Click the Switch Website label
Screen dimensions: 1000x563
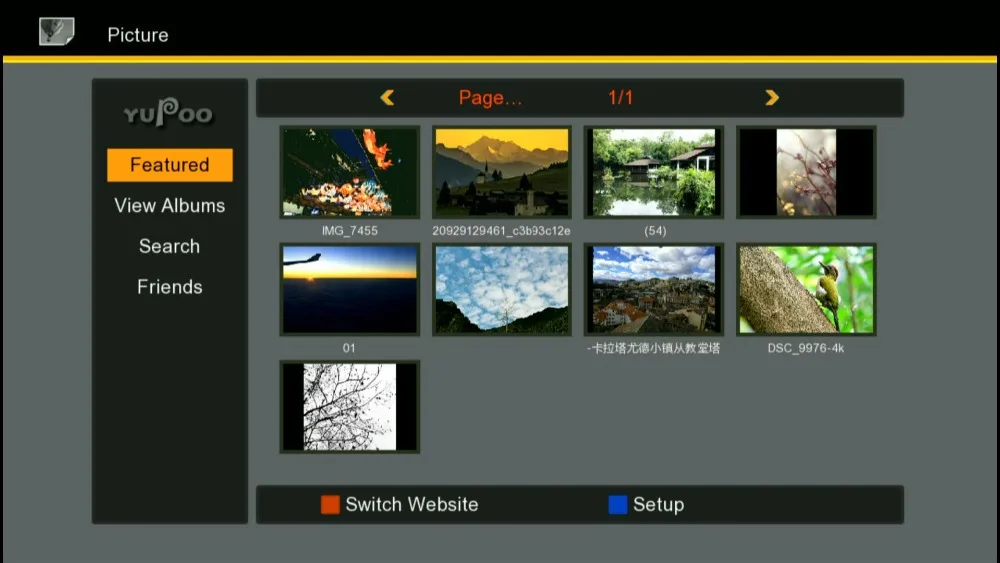tap(412, 504)
